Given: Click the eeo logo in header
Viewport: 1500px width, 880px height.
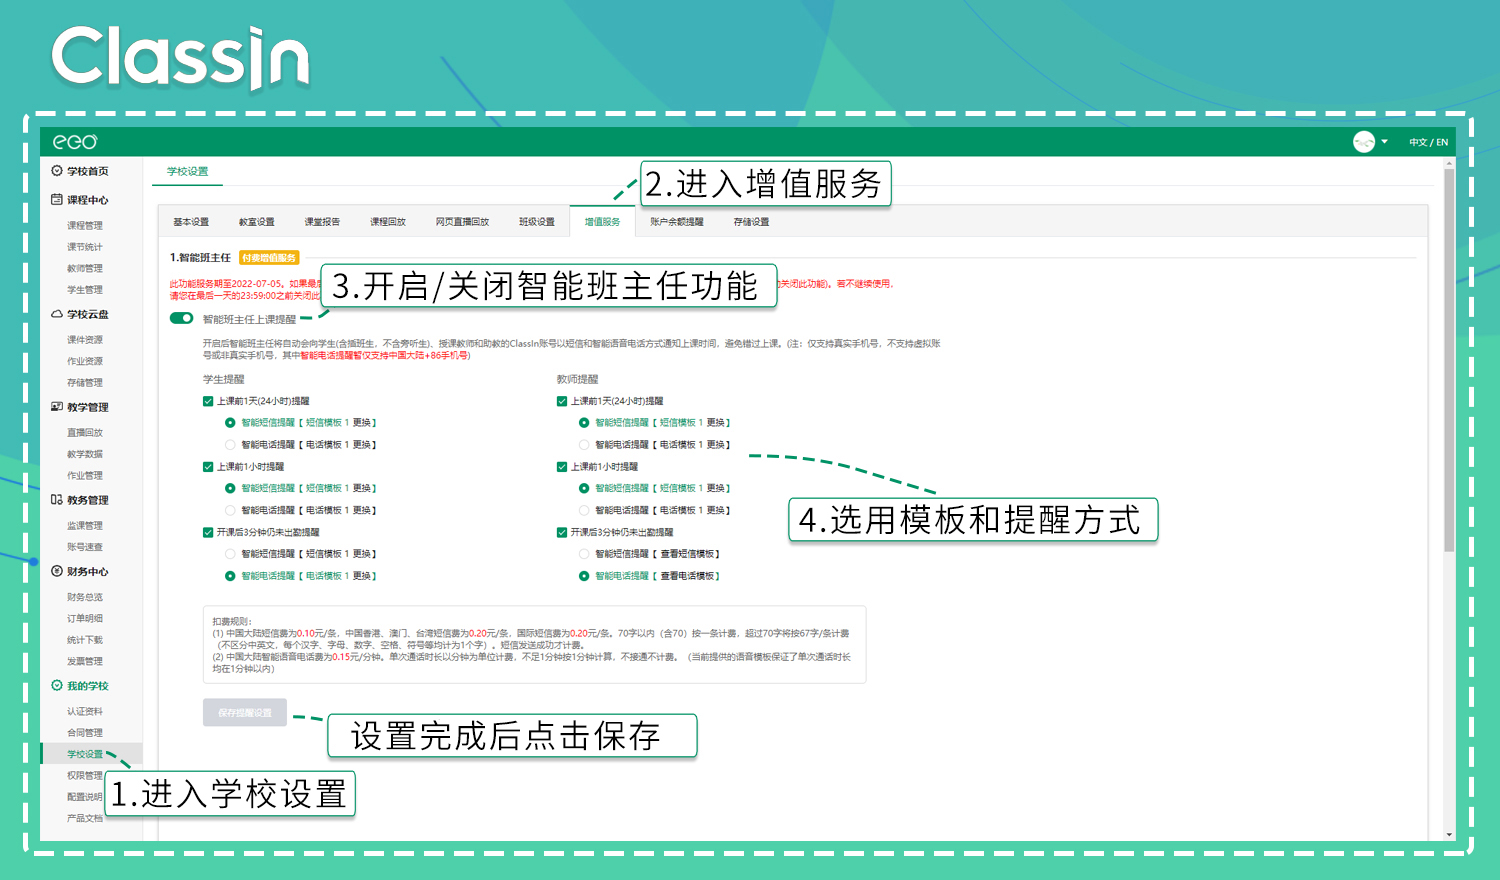Looking at the screenshot, I should point(75,142).
